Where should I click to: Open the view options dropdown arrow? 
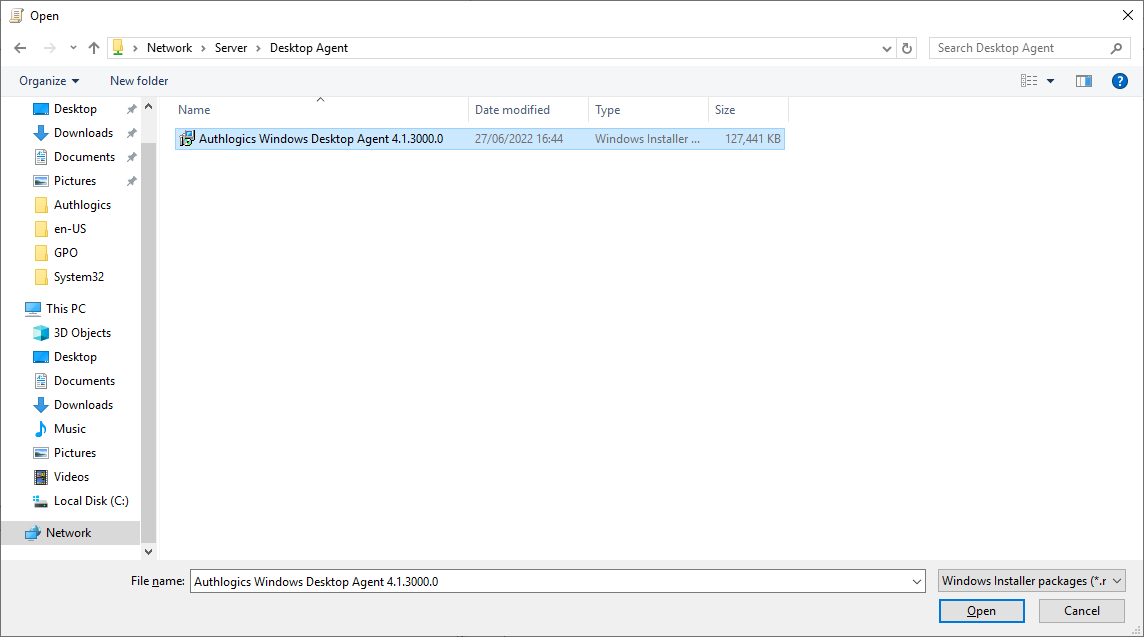click(x=1051, y=81)
